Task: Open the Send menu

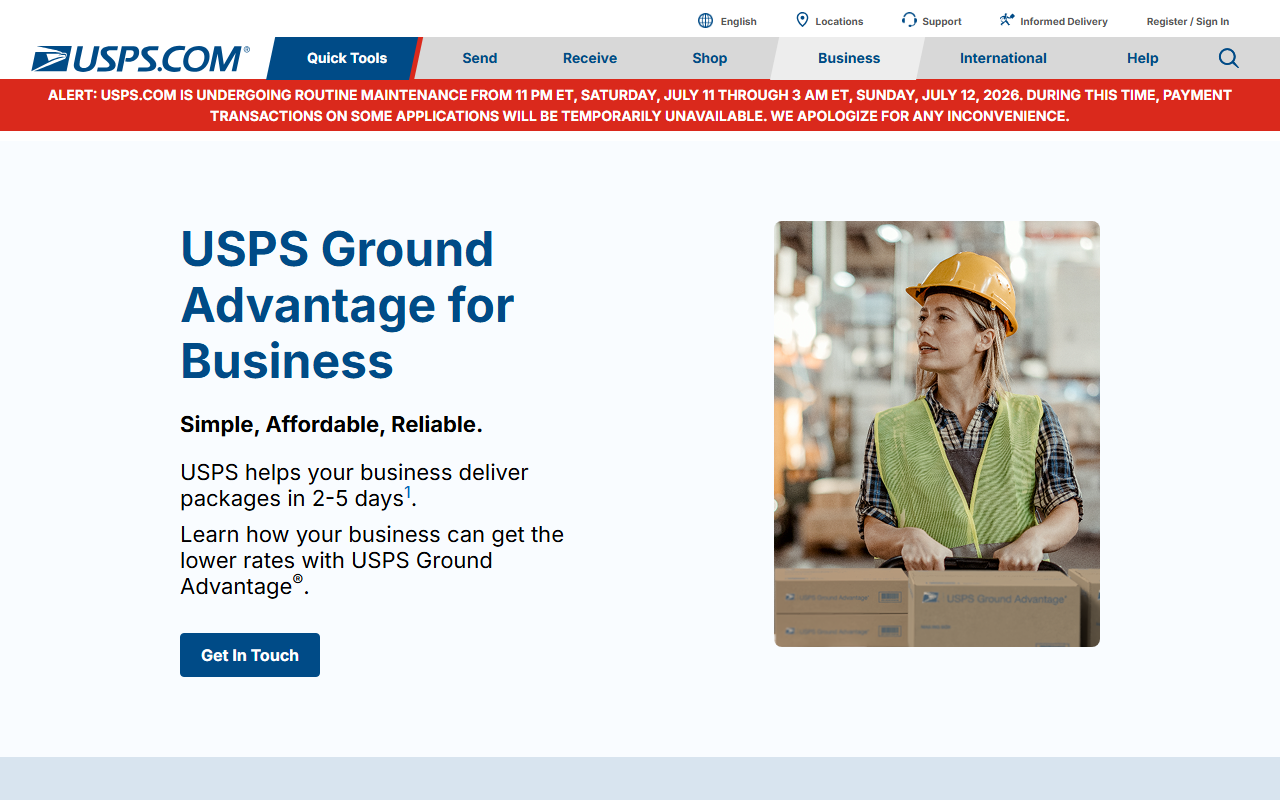Action: [x=480, y=58]
